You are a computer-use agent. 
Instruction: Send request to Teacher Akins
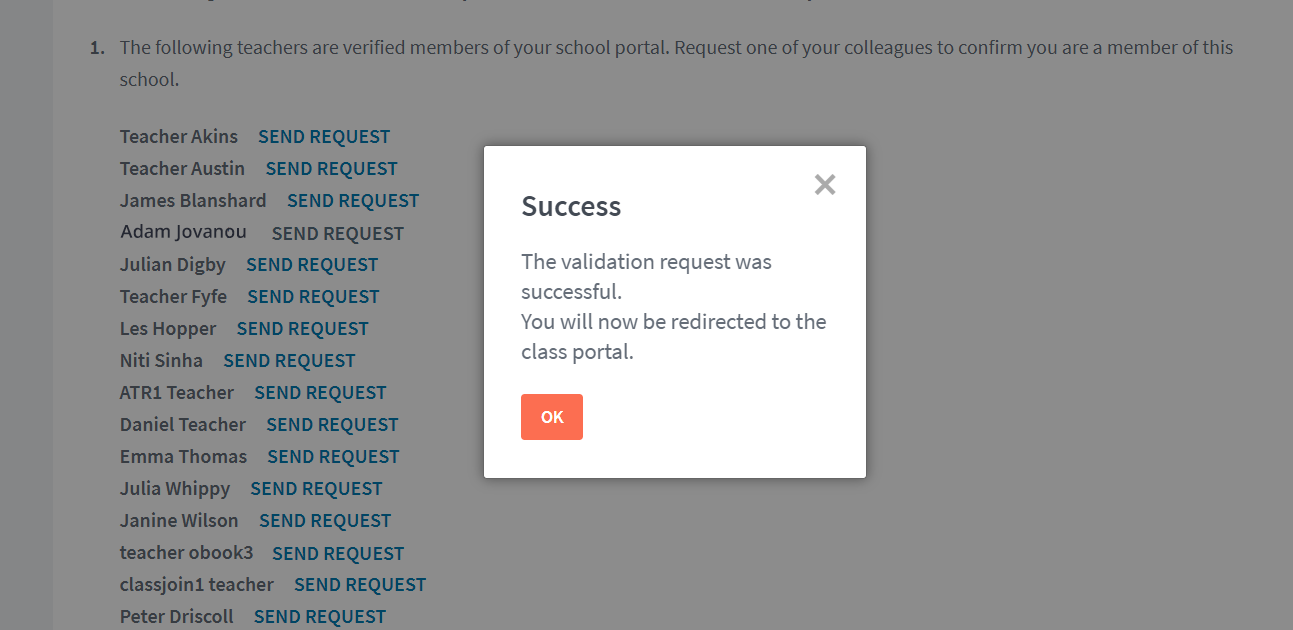click(x=324, y=137)
